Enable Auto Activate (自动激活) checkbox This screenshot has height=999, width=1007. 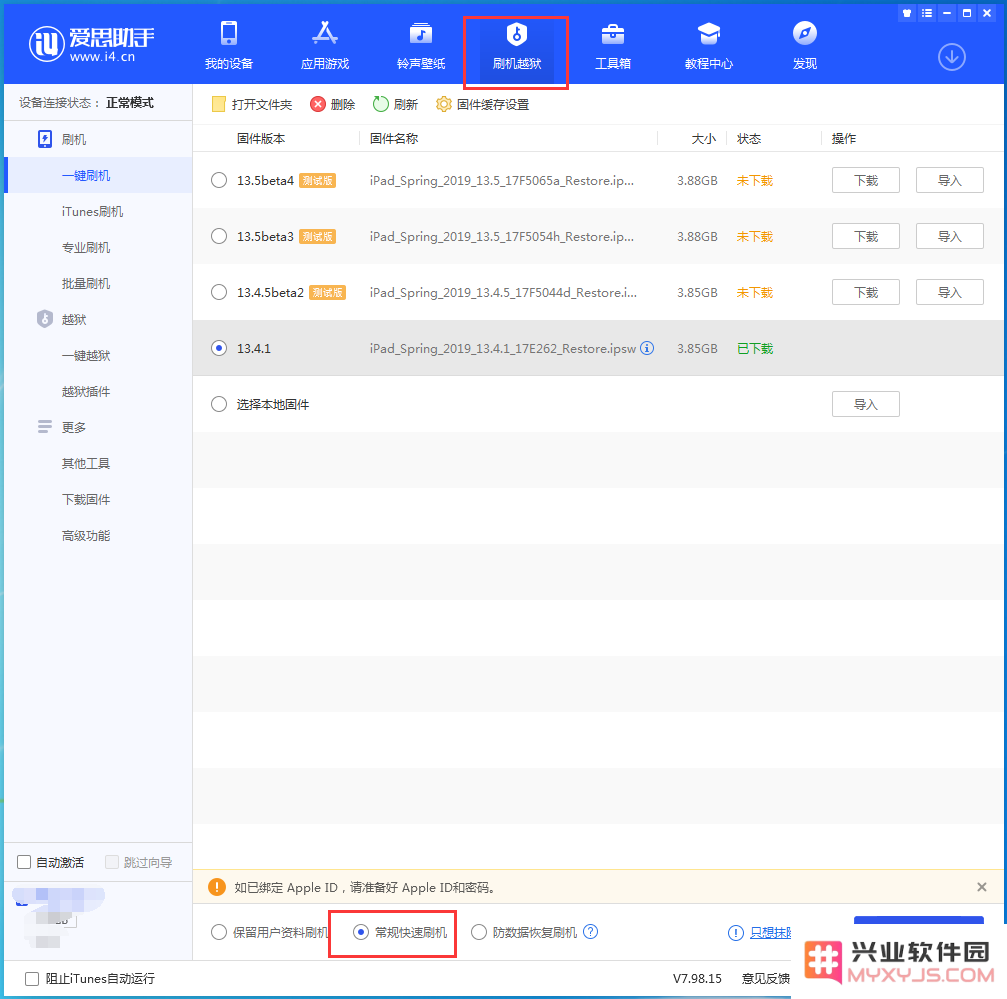[24, 862]
